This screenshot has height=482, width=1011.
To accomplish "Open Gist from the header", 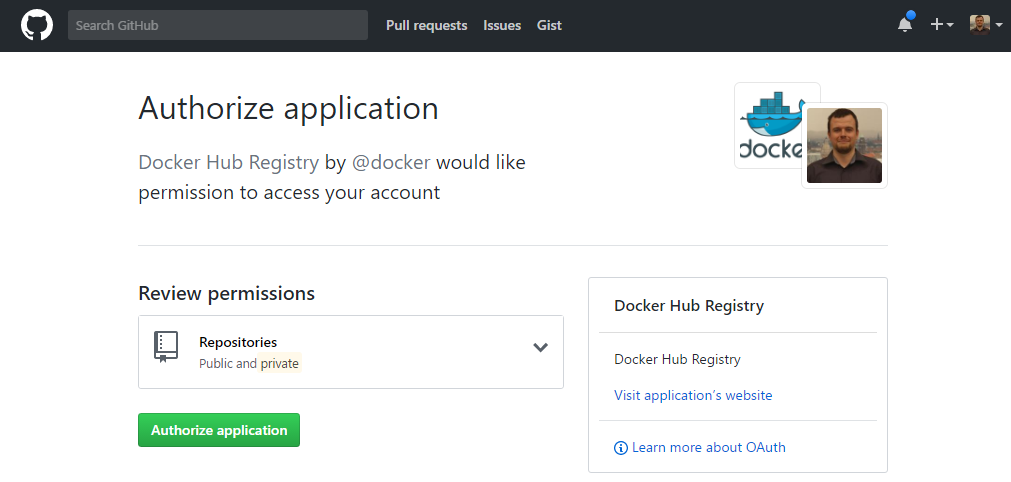I will (549, 25).
